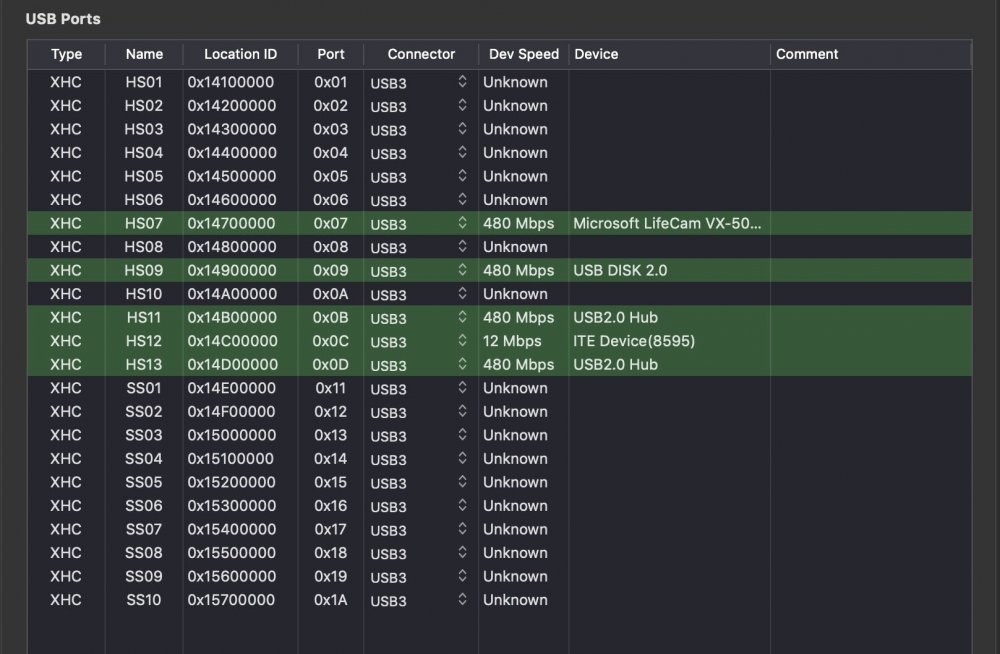Click the Comment column header

point(871,54)
